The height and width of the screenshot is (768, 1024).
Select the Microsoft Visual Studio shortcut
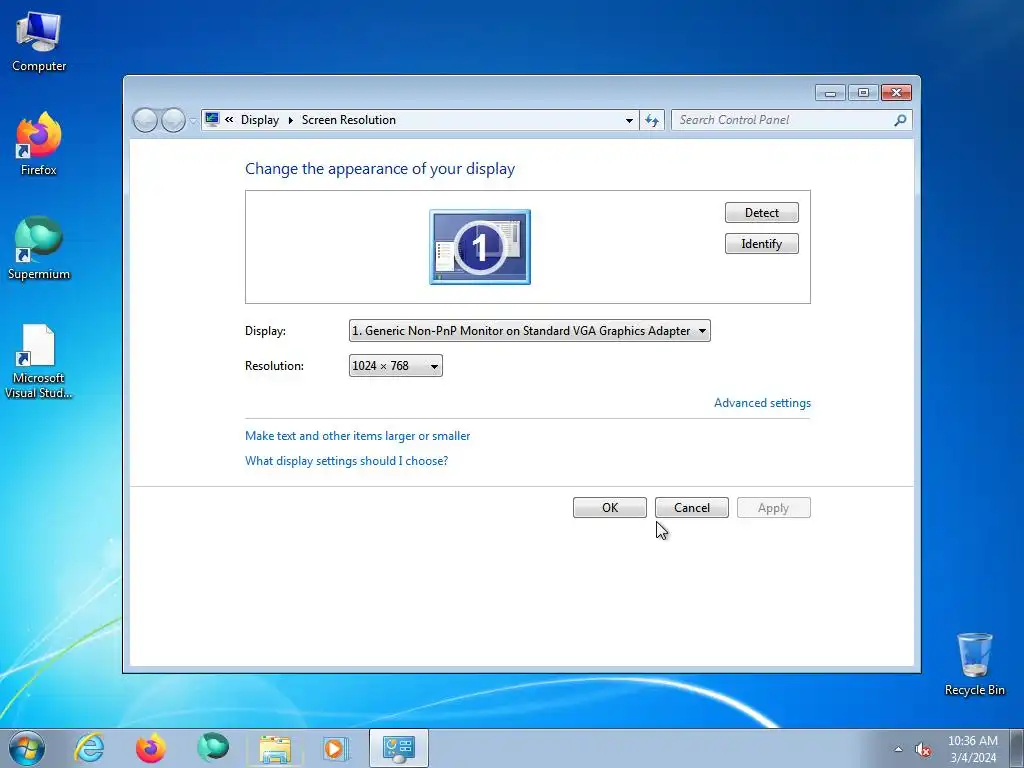39,361
